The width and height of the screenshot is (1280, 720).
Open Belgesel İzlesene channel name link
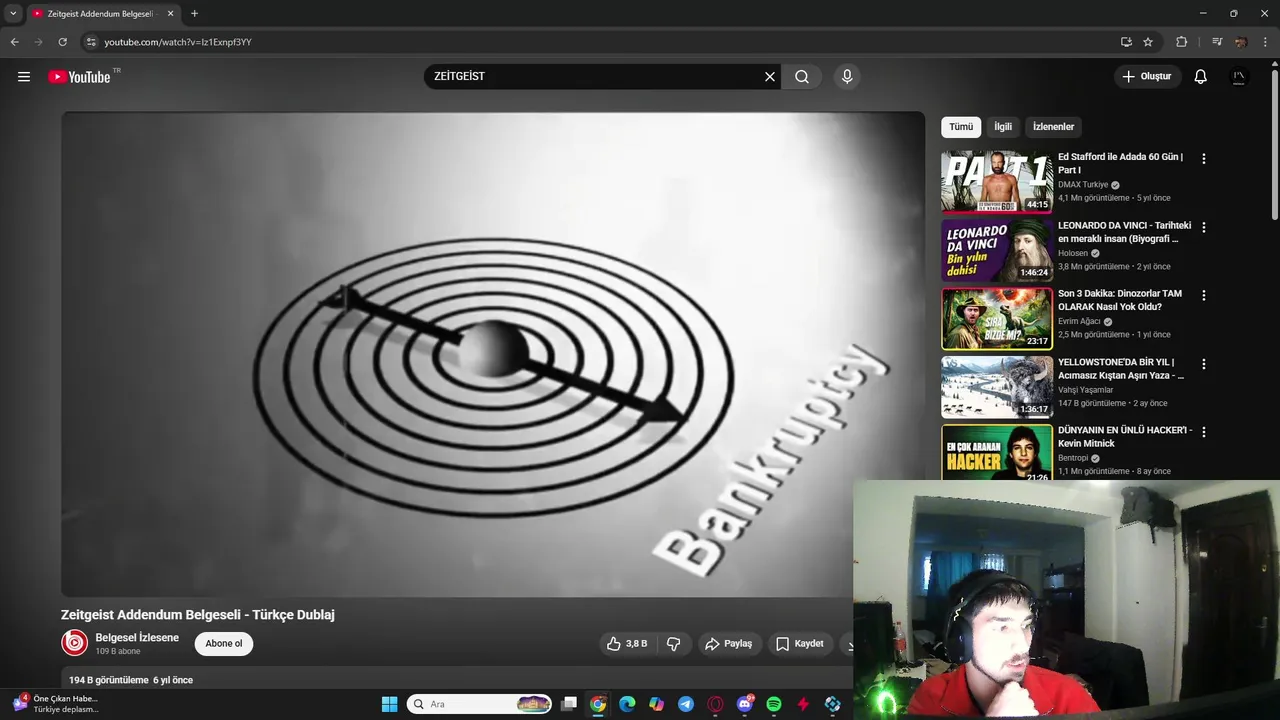click(137, 638)
